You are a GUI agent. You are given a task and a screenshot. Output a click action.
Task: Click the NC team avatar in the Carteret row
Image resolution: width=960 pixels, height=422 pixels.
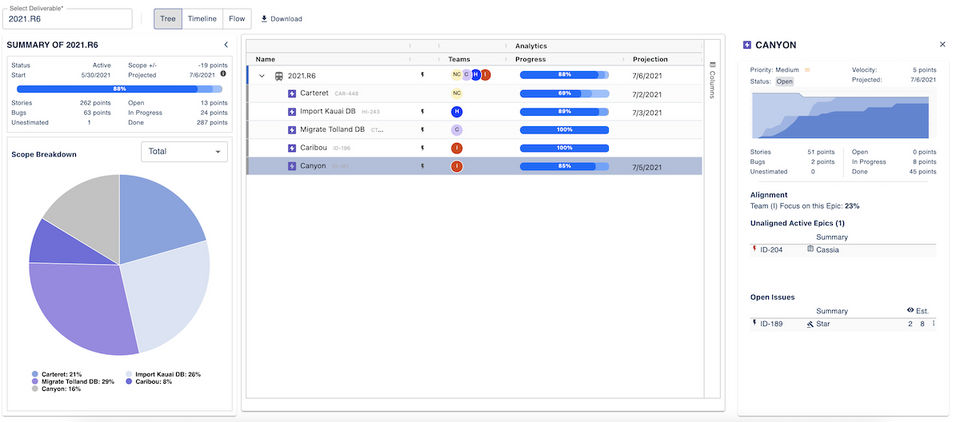pyautogui.click(x=456, y=94)
